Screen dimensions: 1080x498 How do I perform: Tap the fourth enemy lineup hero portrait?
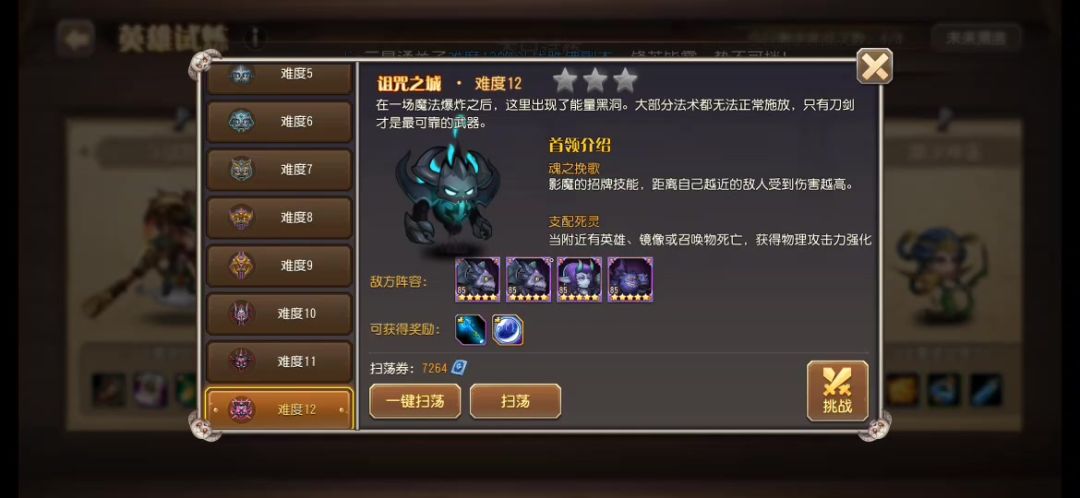click(630, 280)
